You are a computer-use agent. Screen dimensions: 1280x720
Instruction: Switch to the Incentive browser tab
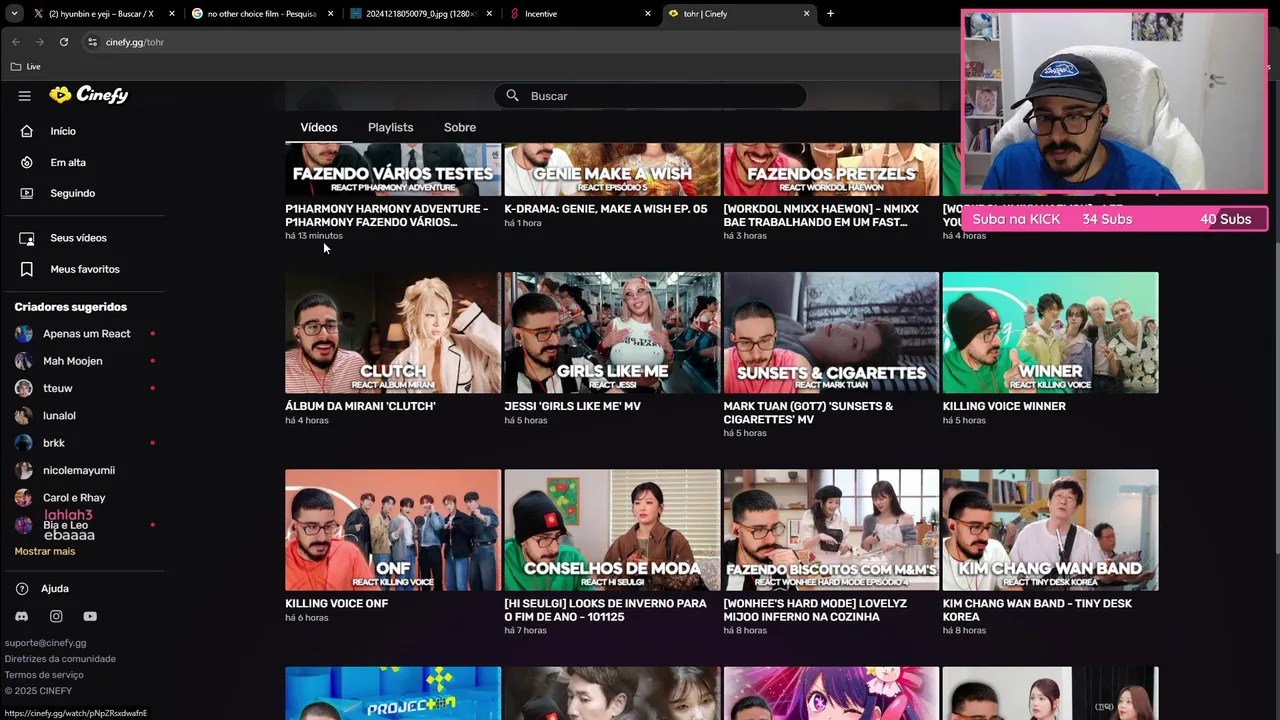click(580, 14)
